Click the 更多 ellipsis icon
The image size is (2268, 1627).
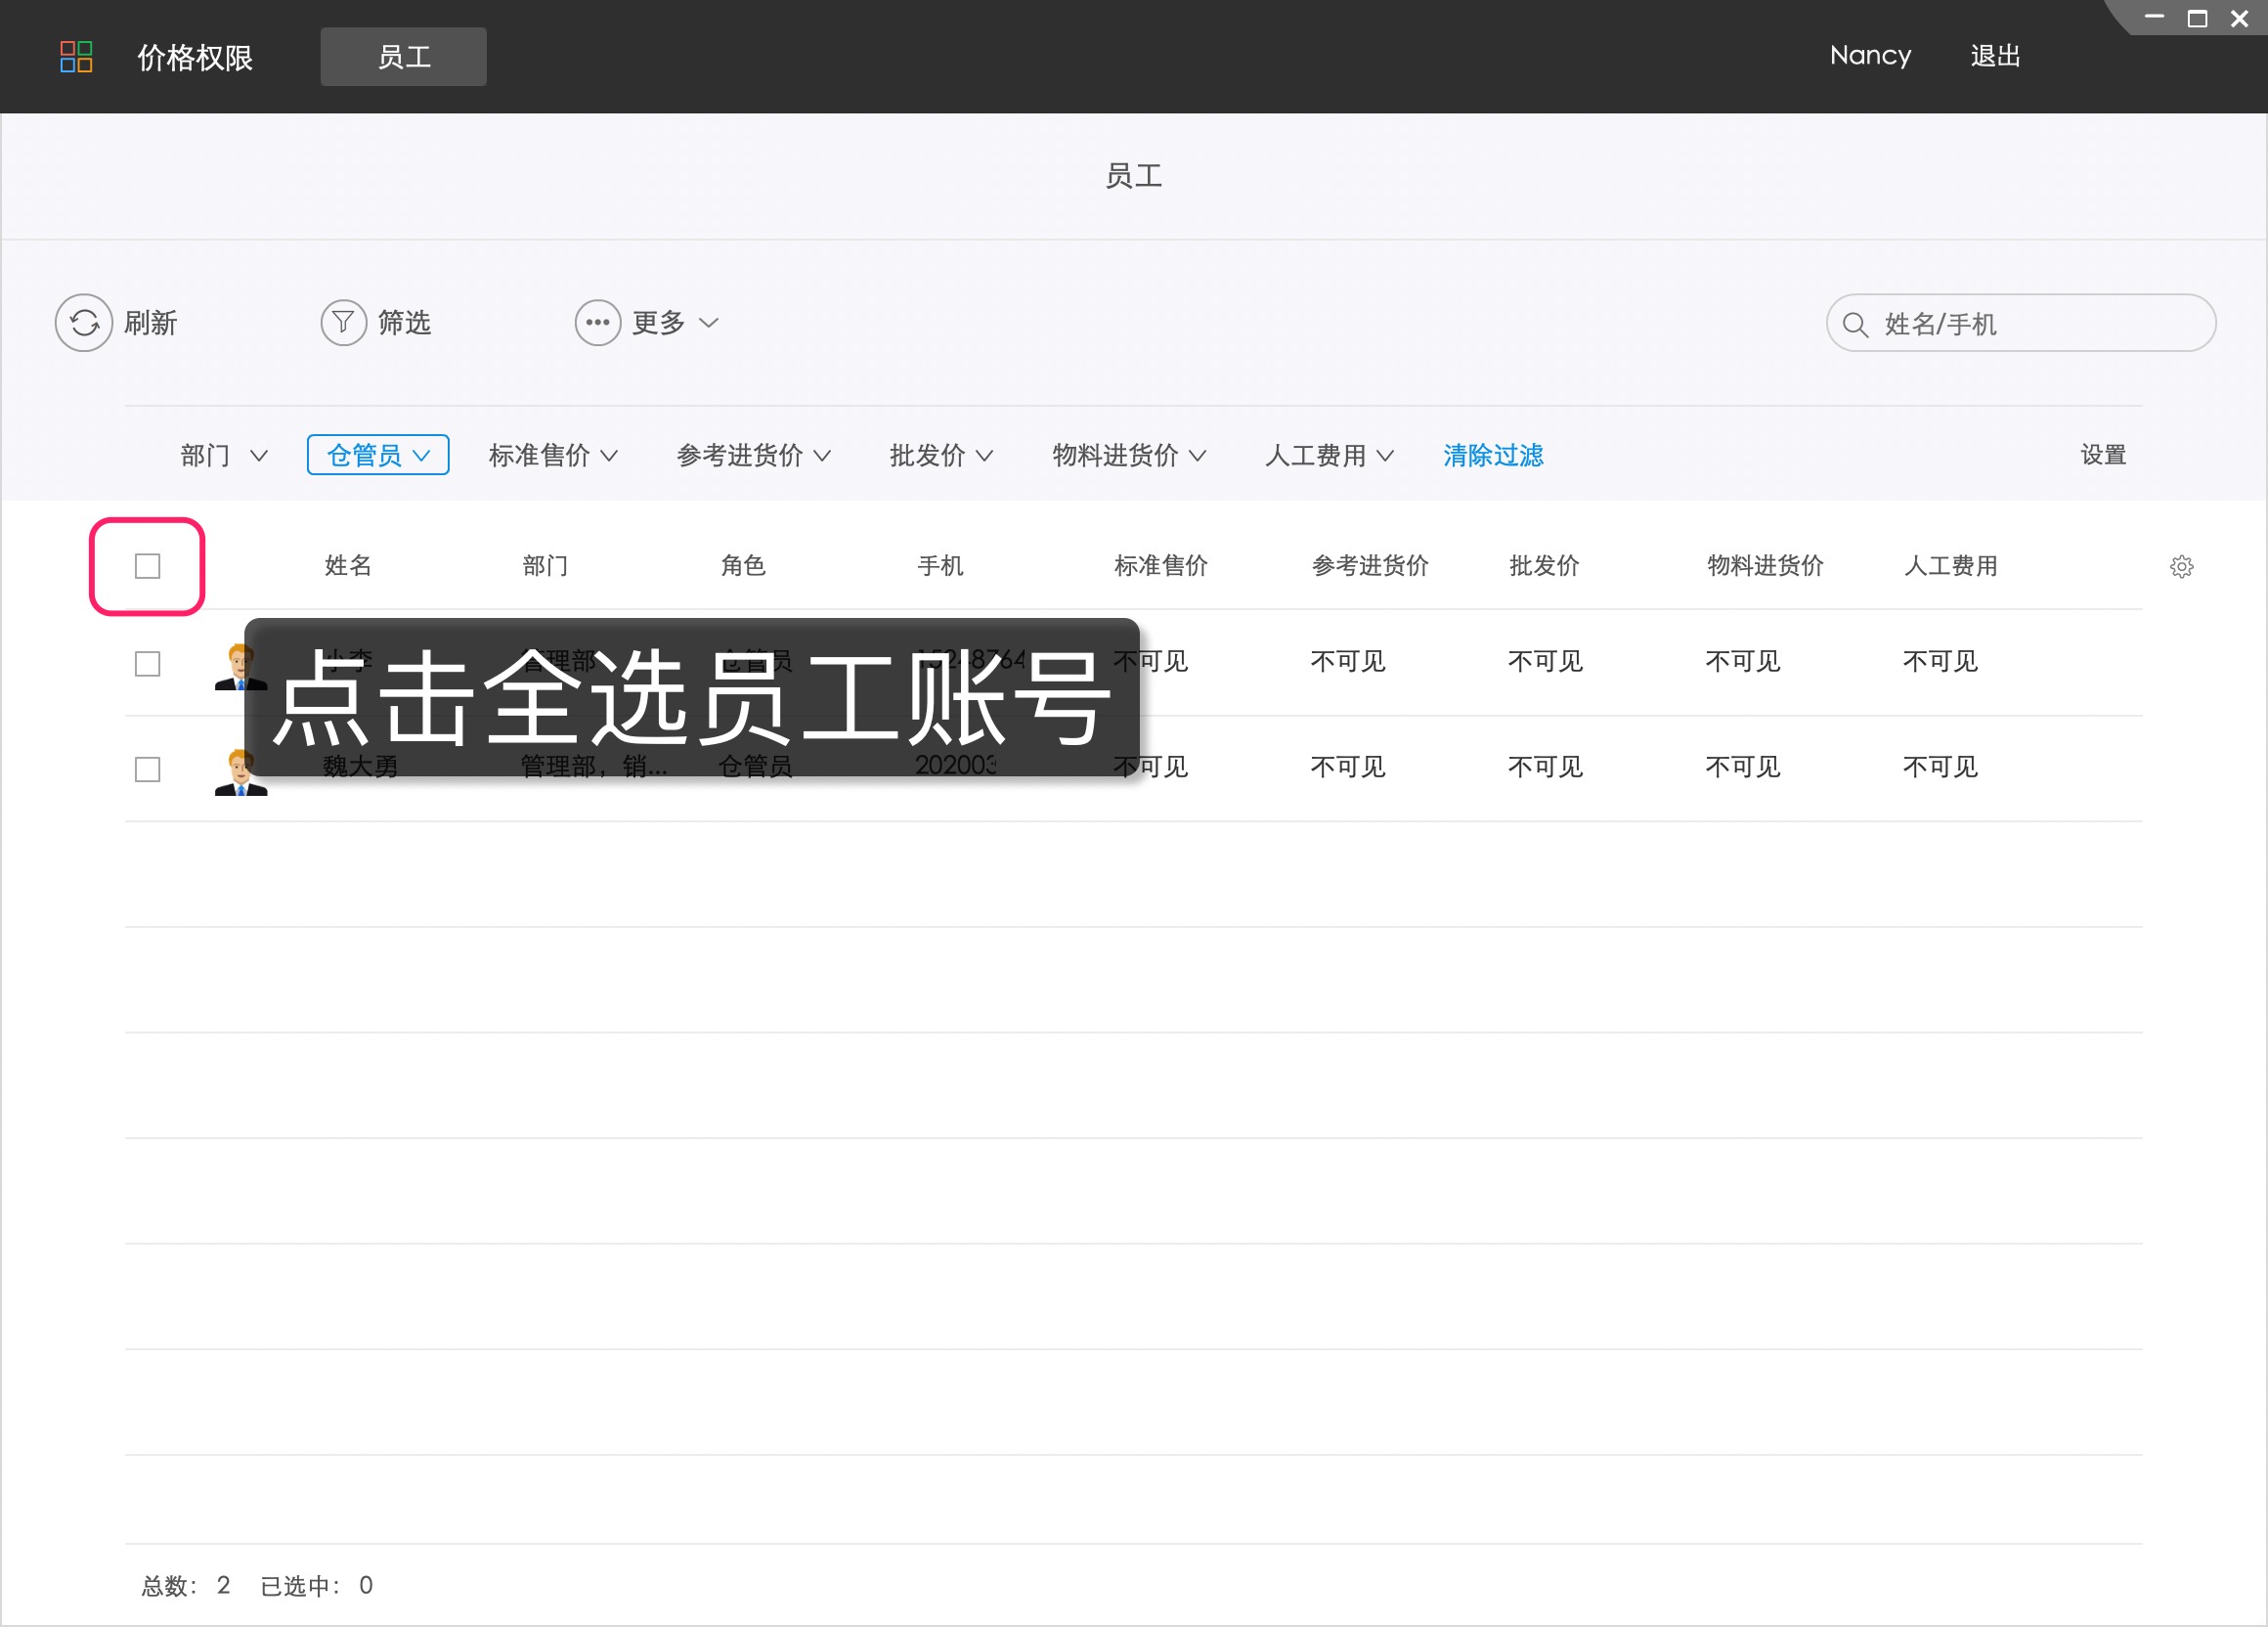(x=597, y=322)
